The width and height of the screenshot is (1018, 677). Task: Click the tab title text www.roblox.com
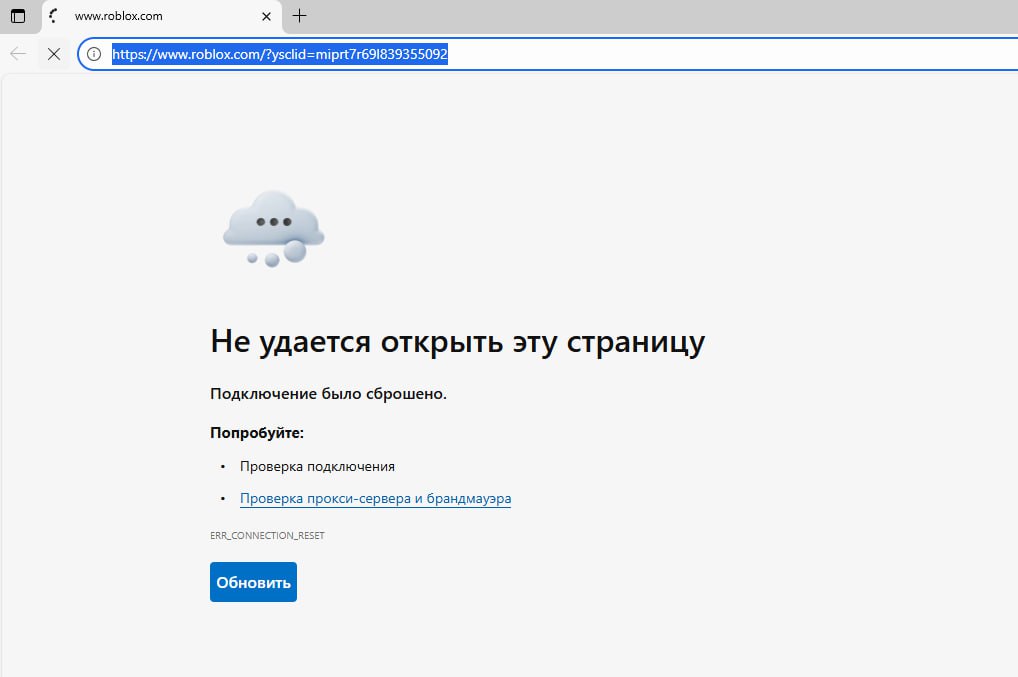pyautogui.click(x=118, y=16)
